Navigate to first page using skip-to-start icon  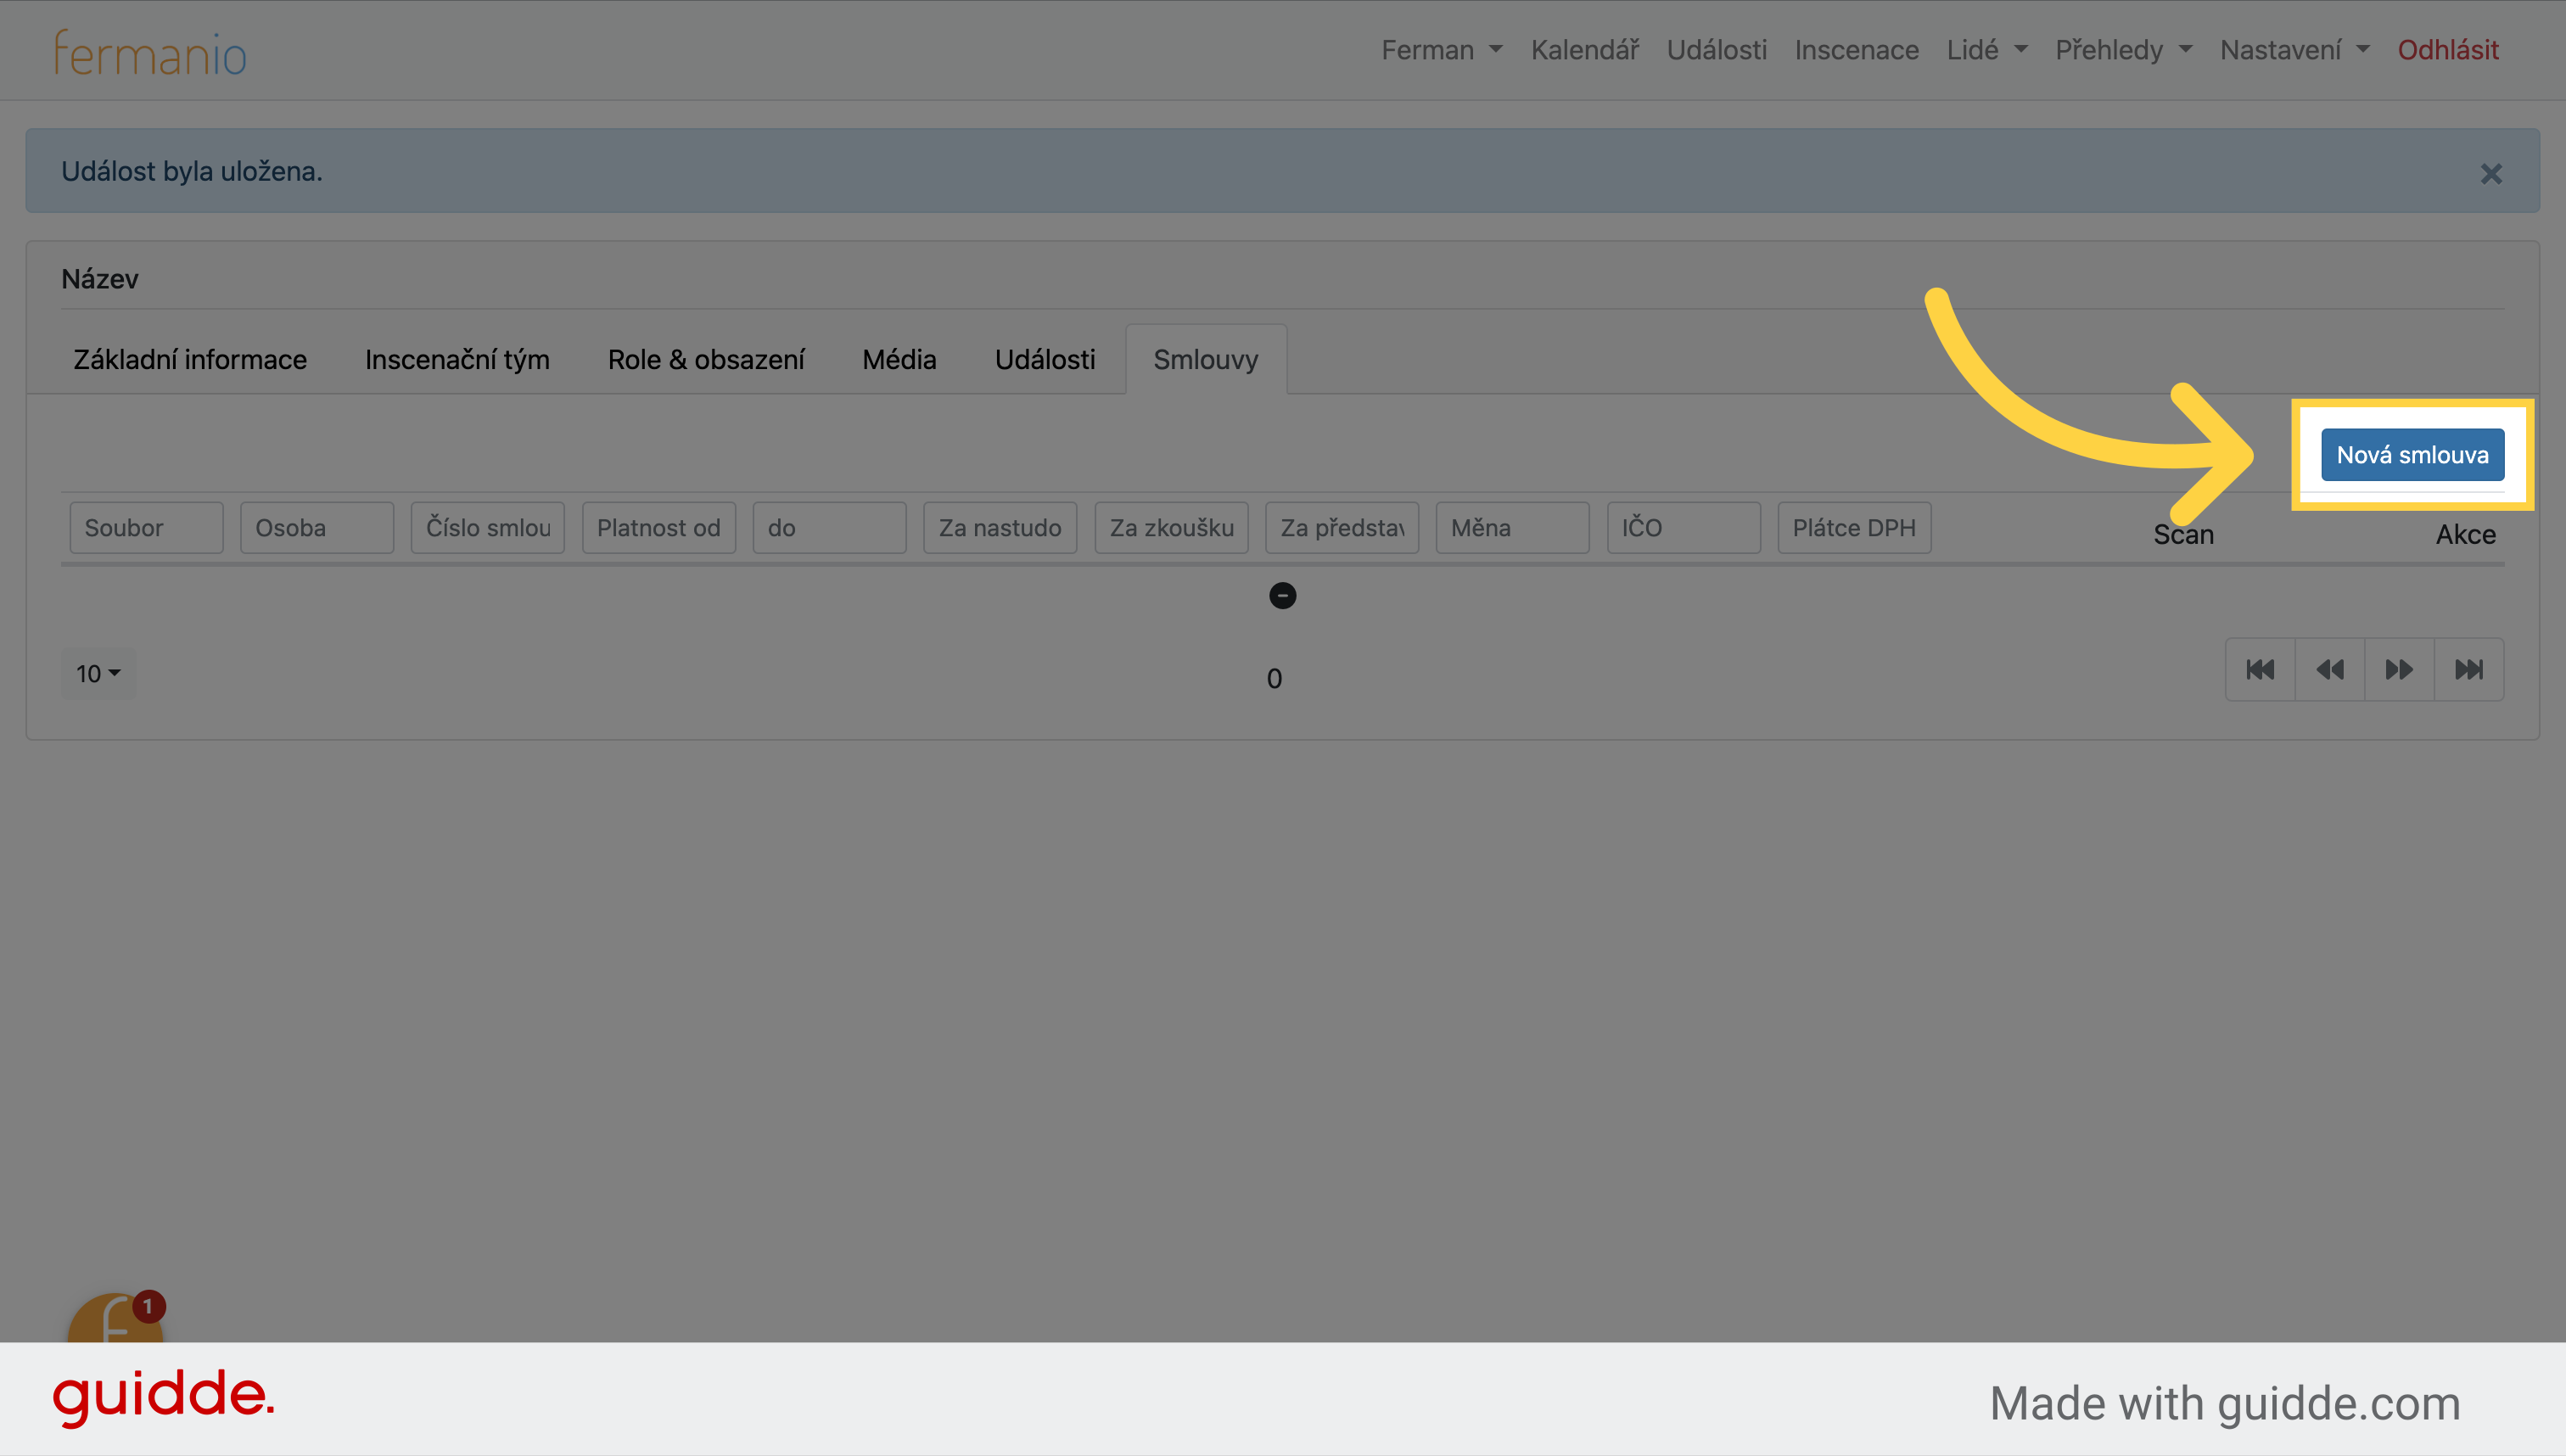2261,669
